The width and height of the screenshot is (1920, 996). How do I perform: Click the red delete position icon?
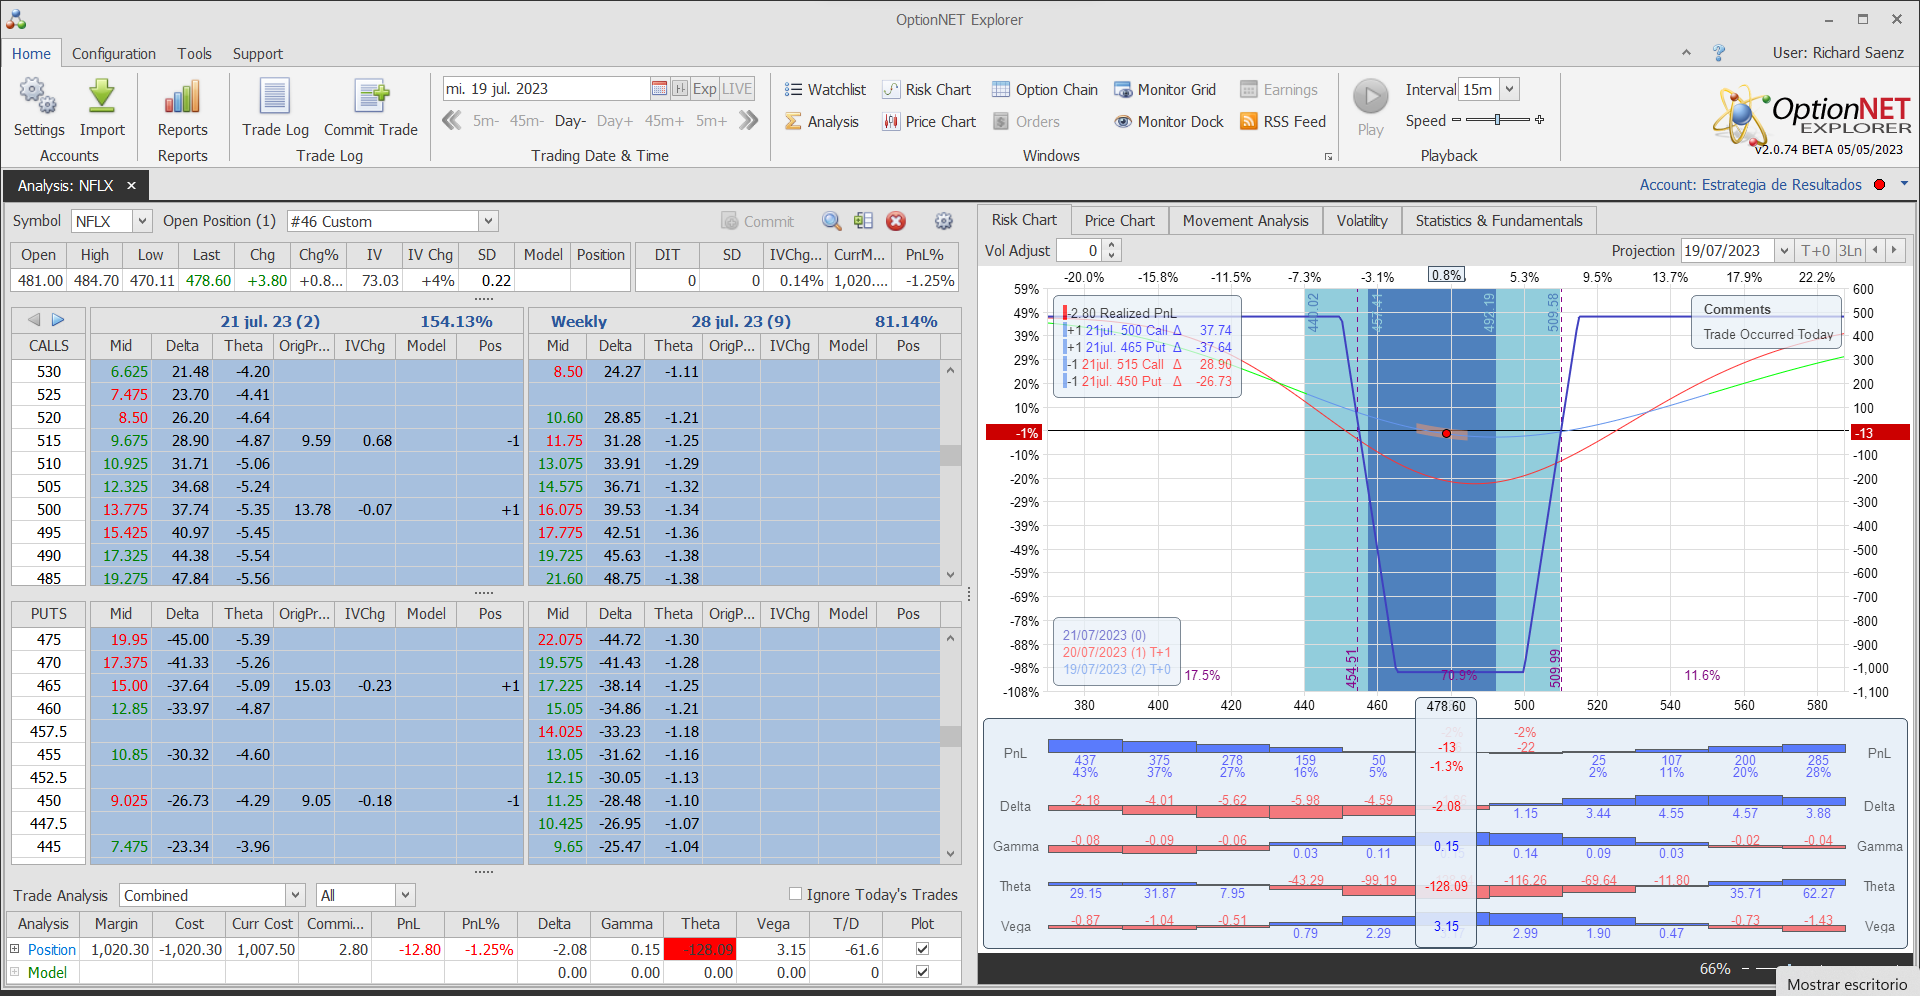[x=896, y=222]
